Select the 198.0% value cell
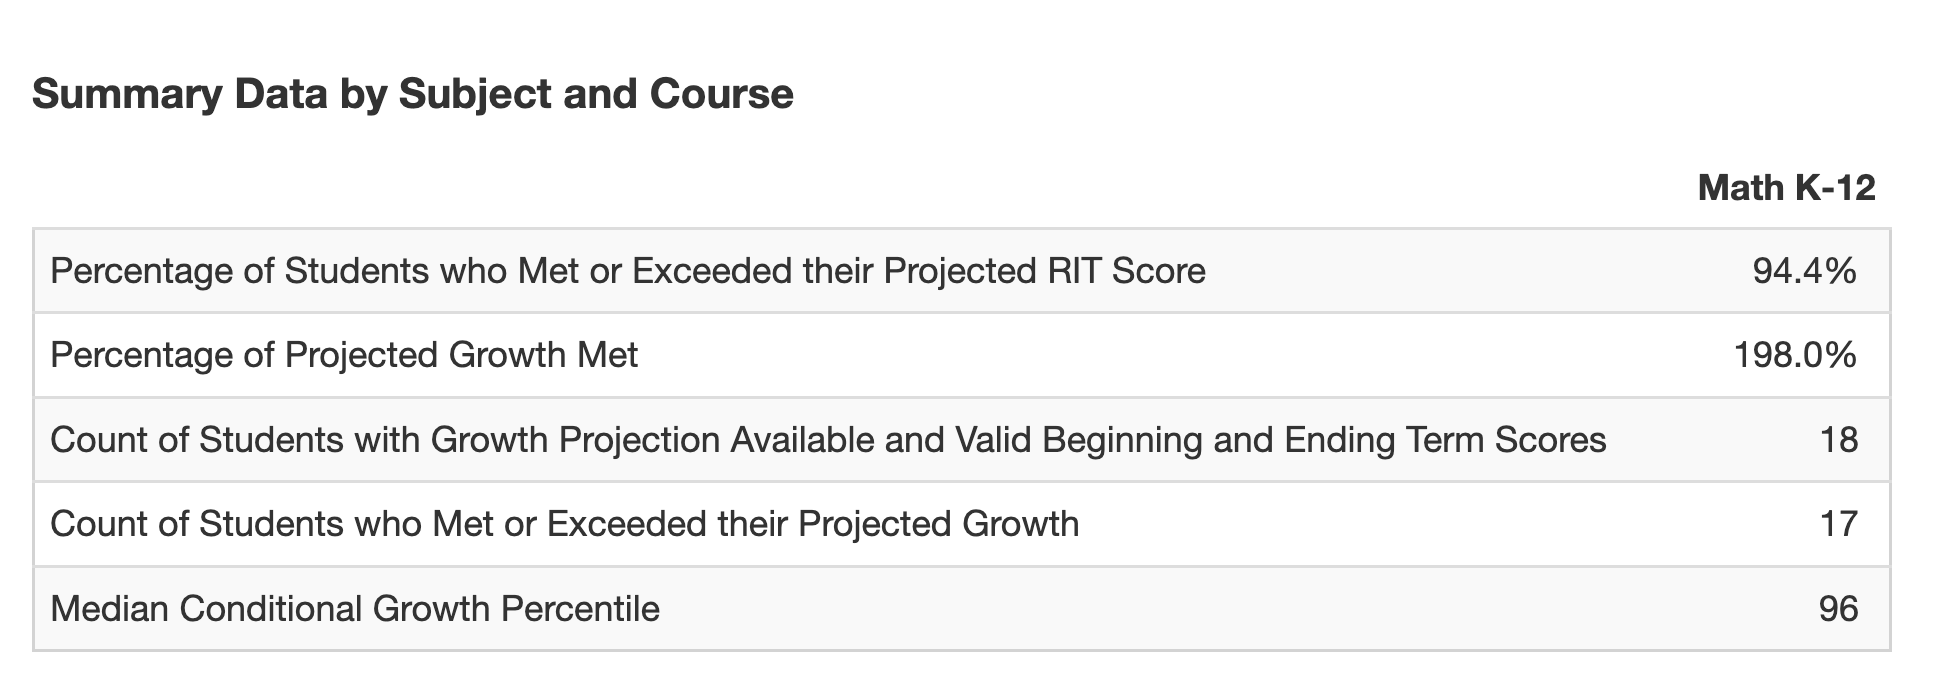 pyautogui.click(x=1795, y=355)
